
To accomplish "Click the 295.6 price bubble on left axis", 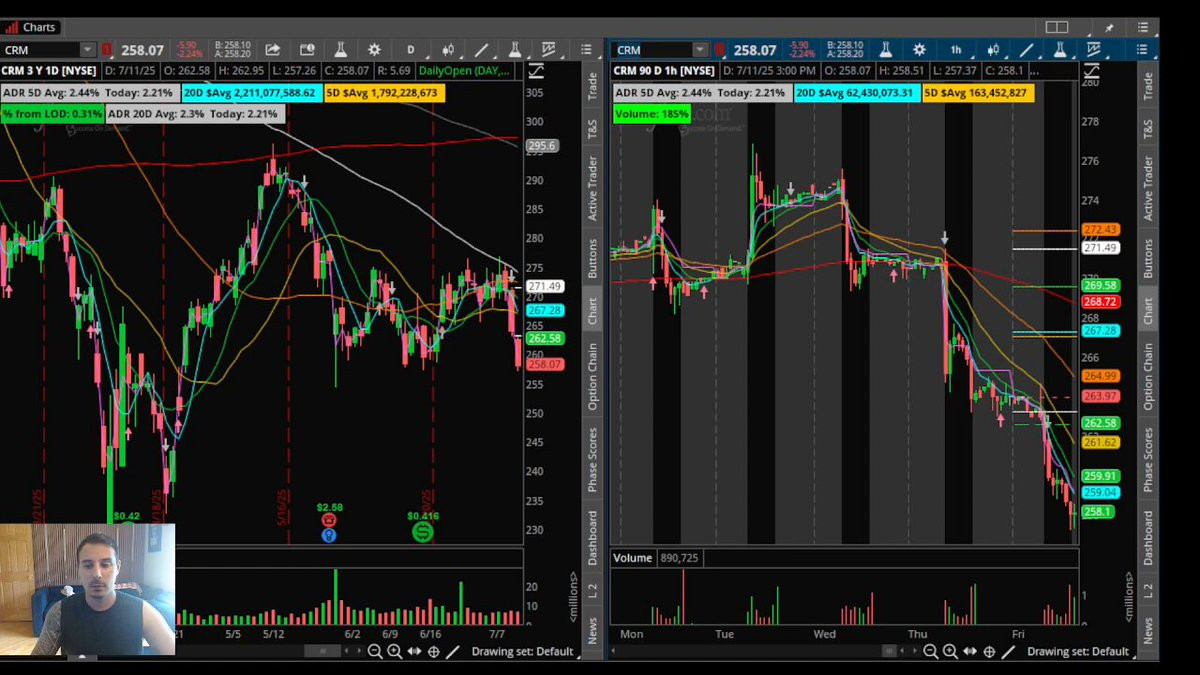I will [541, 146].
